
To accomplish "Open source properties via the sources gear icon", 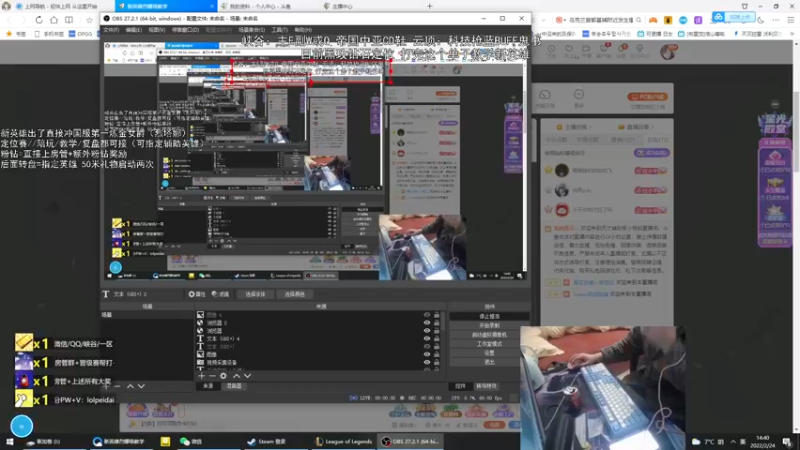I will [223, 376].
